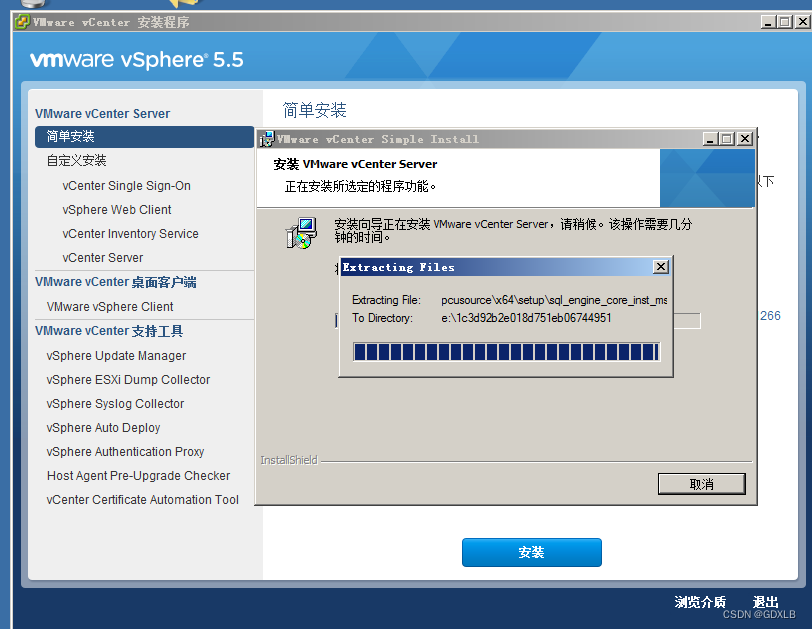Select vCenter Server sub-item
The image size is (812, 629).
tap(103, 258)
